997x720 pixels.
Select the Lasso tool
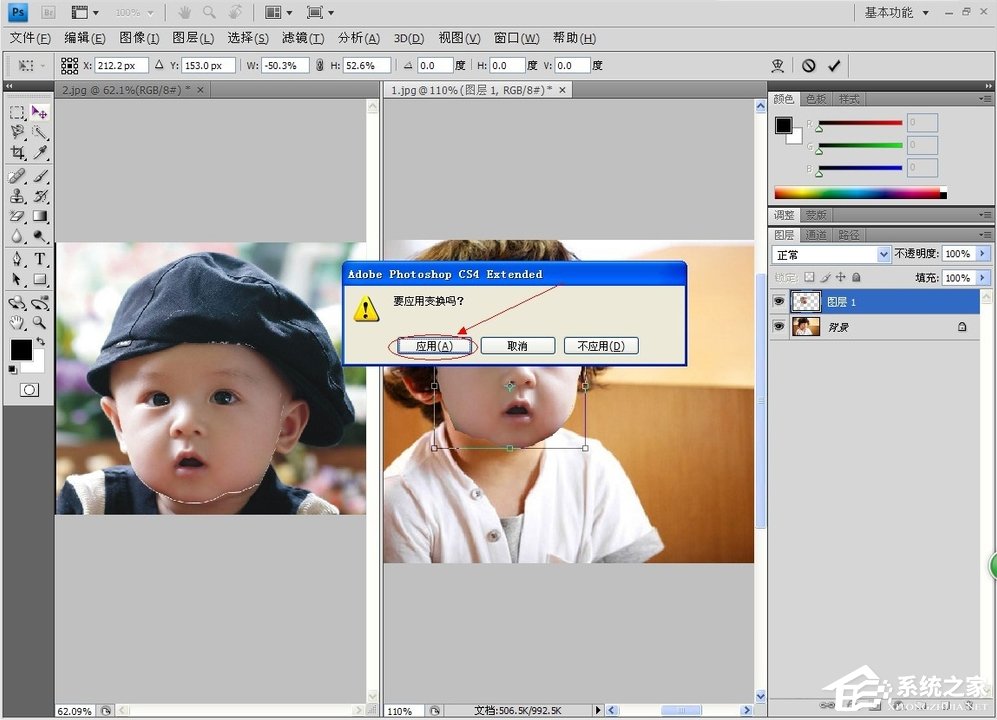point(17,132)
